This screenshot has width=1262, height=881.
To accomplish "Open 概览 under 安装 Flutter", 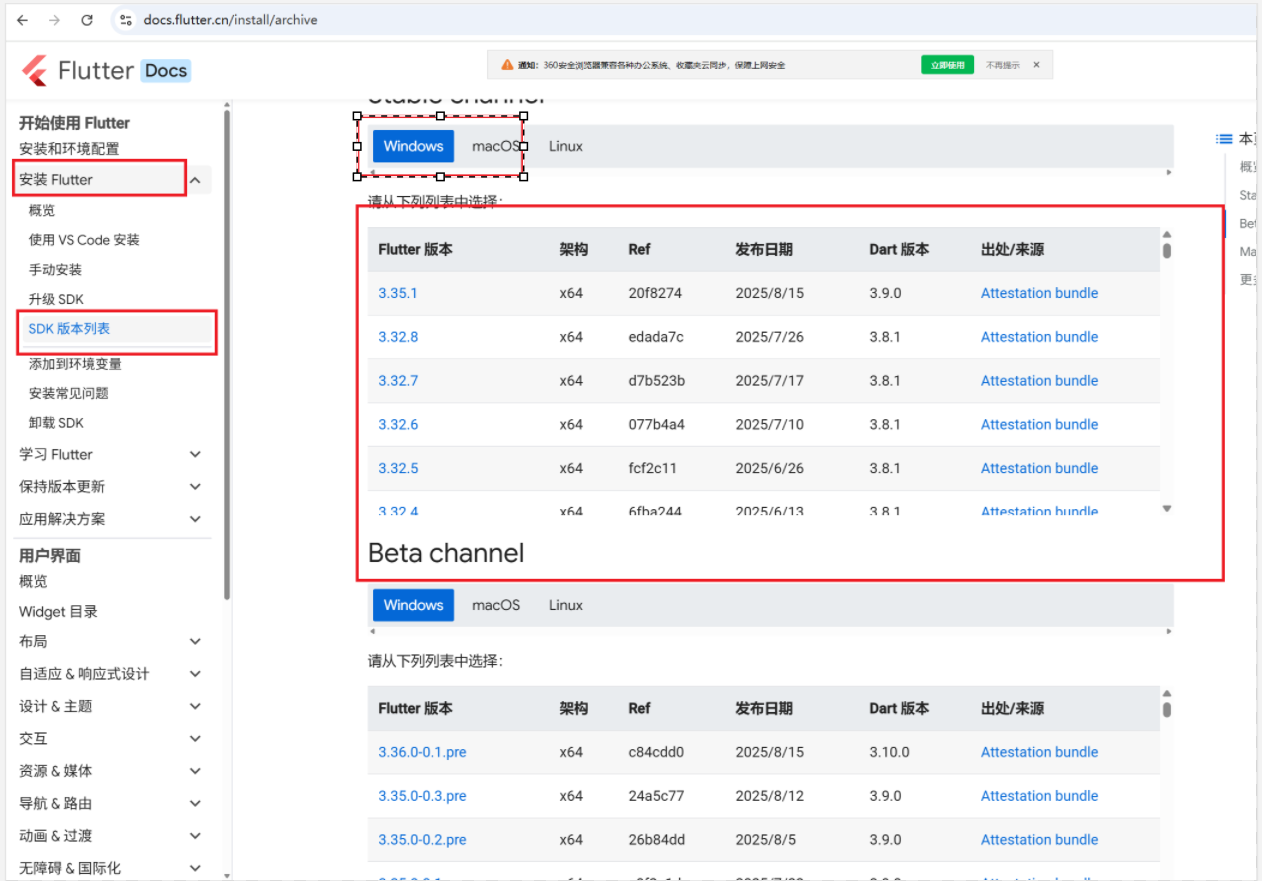I will [x=42, y=210].
